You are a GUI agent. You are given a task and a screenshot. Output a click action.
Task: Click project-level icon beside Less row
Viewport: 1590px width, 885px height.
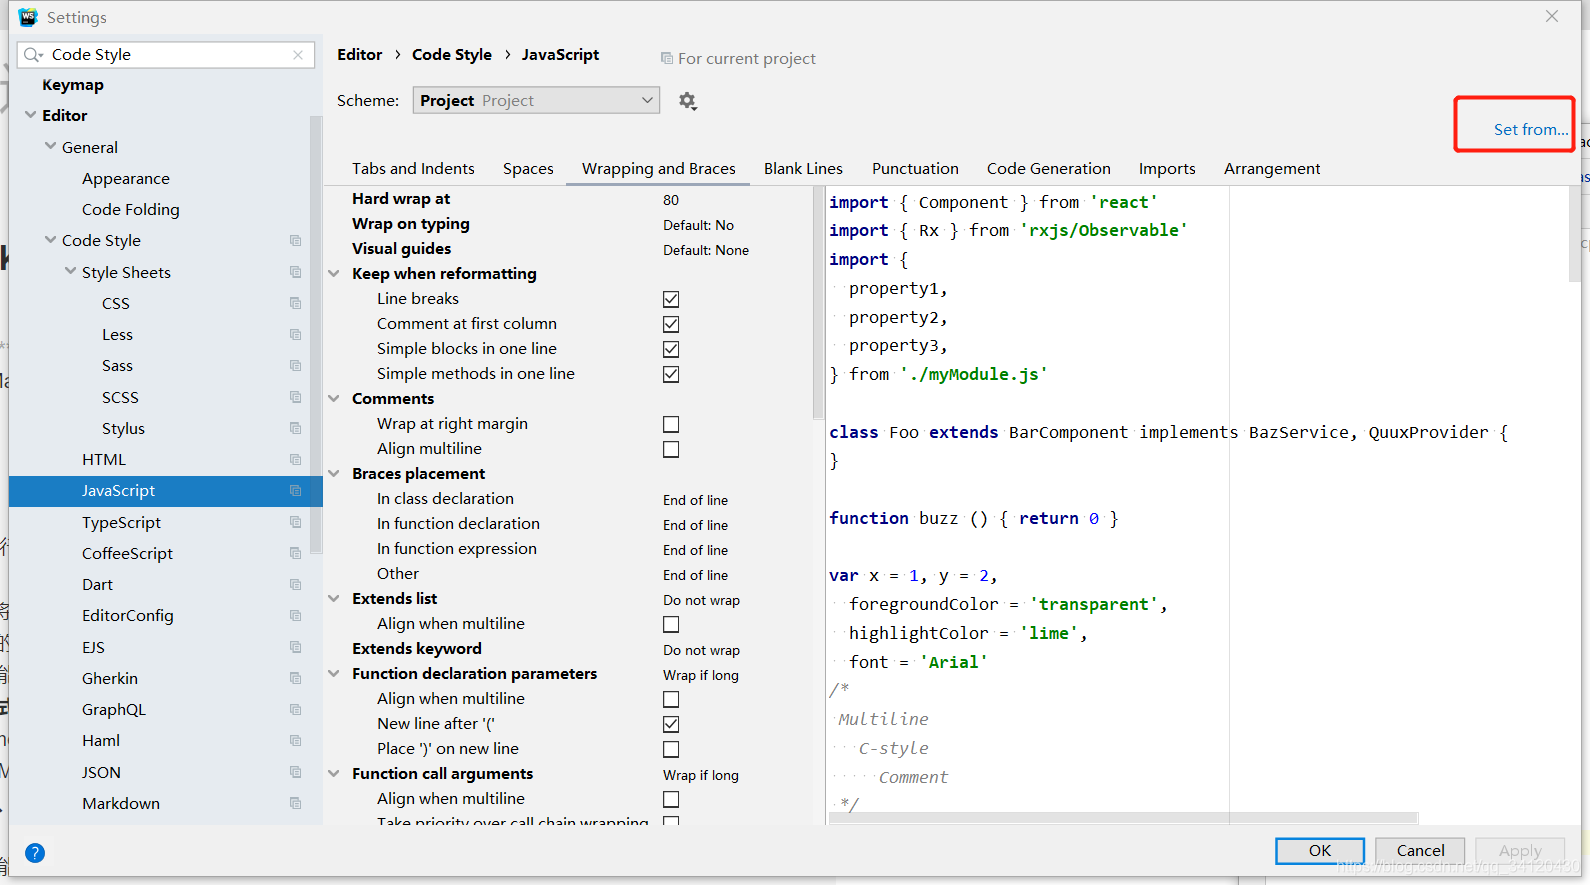point(295,334)
